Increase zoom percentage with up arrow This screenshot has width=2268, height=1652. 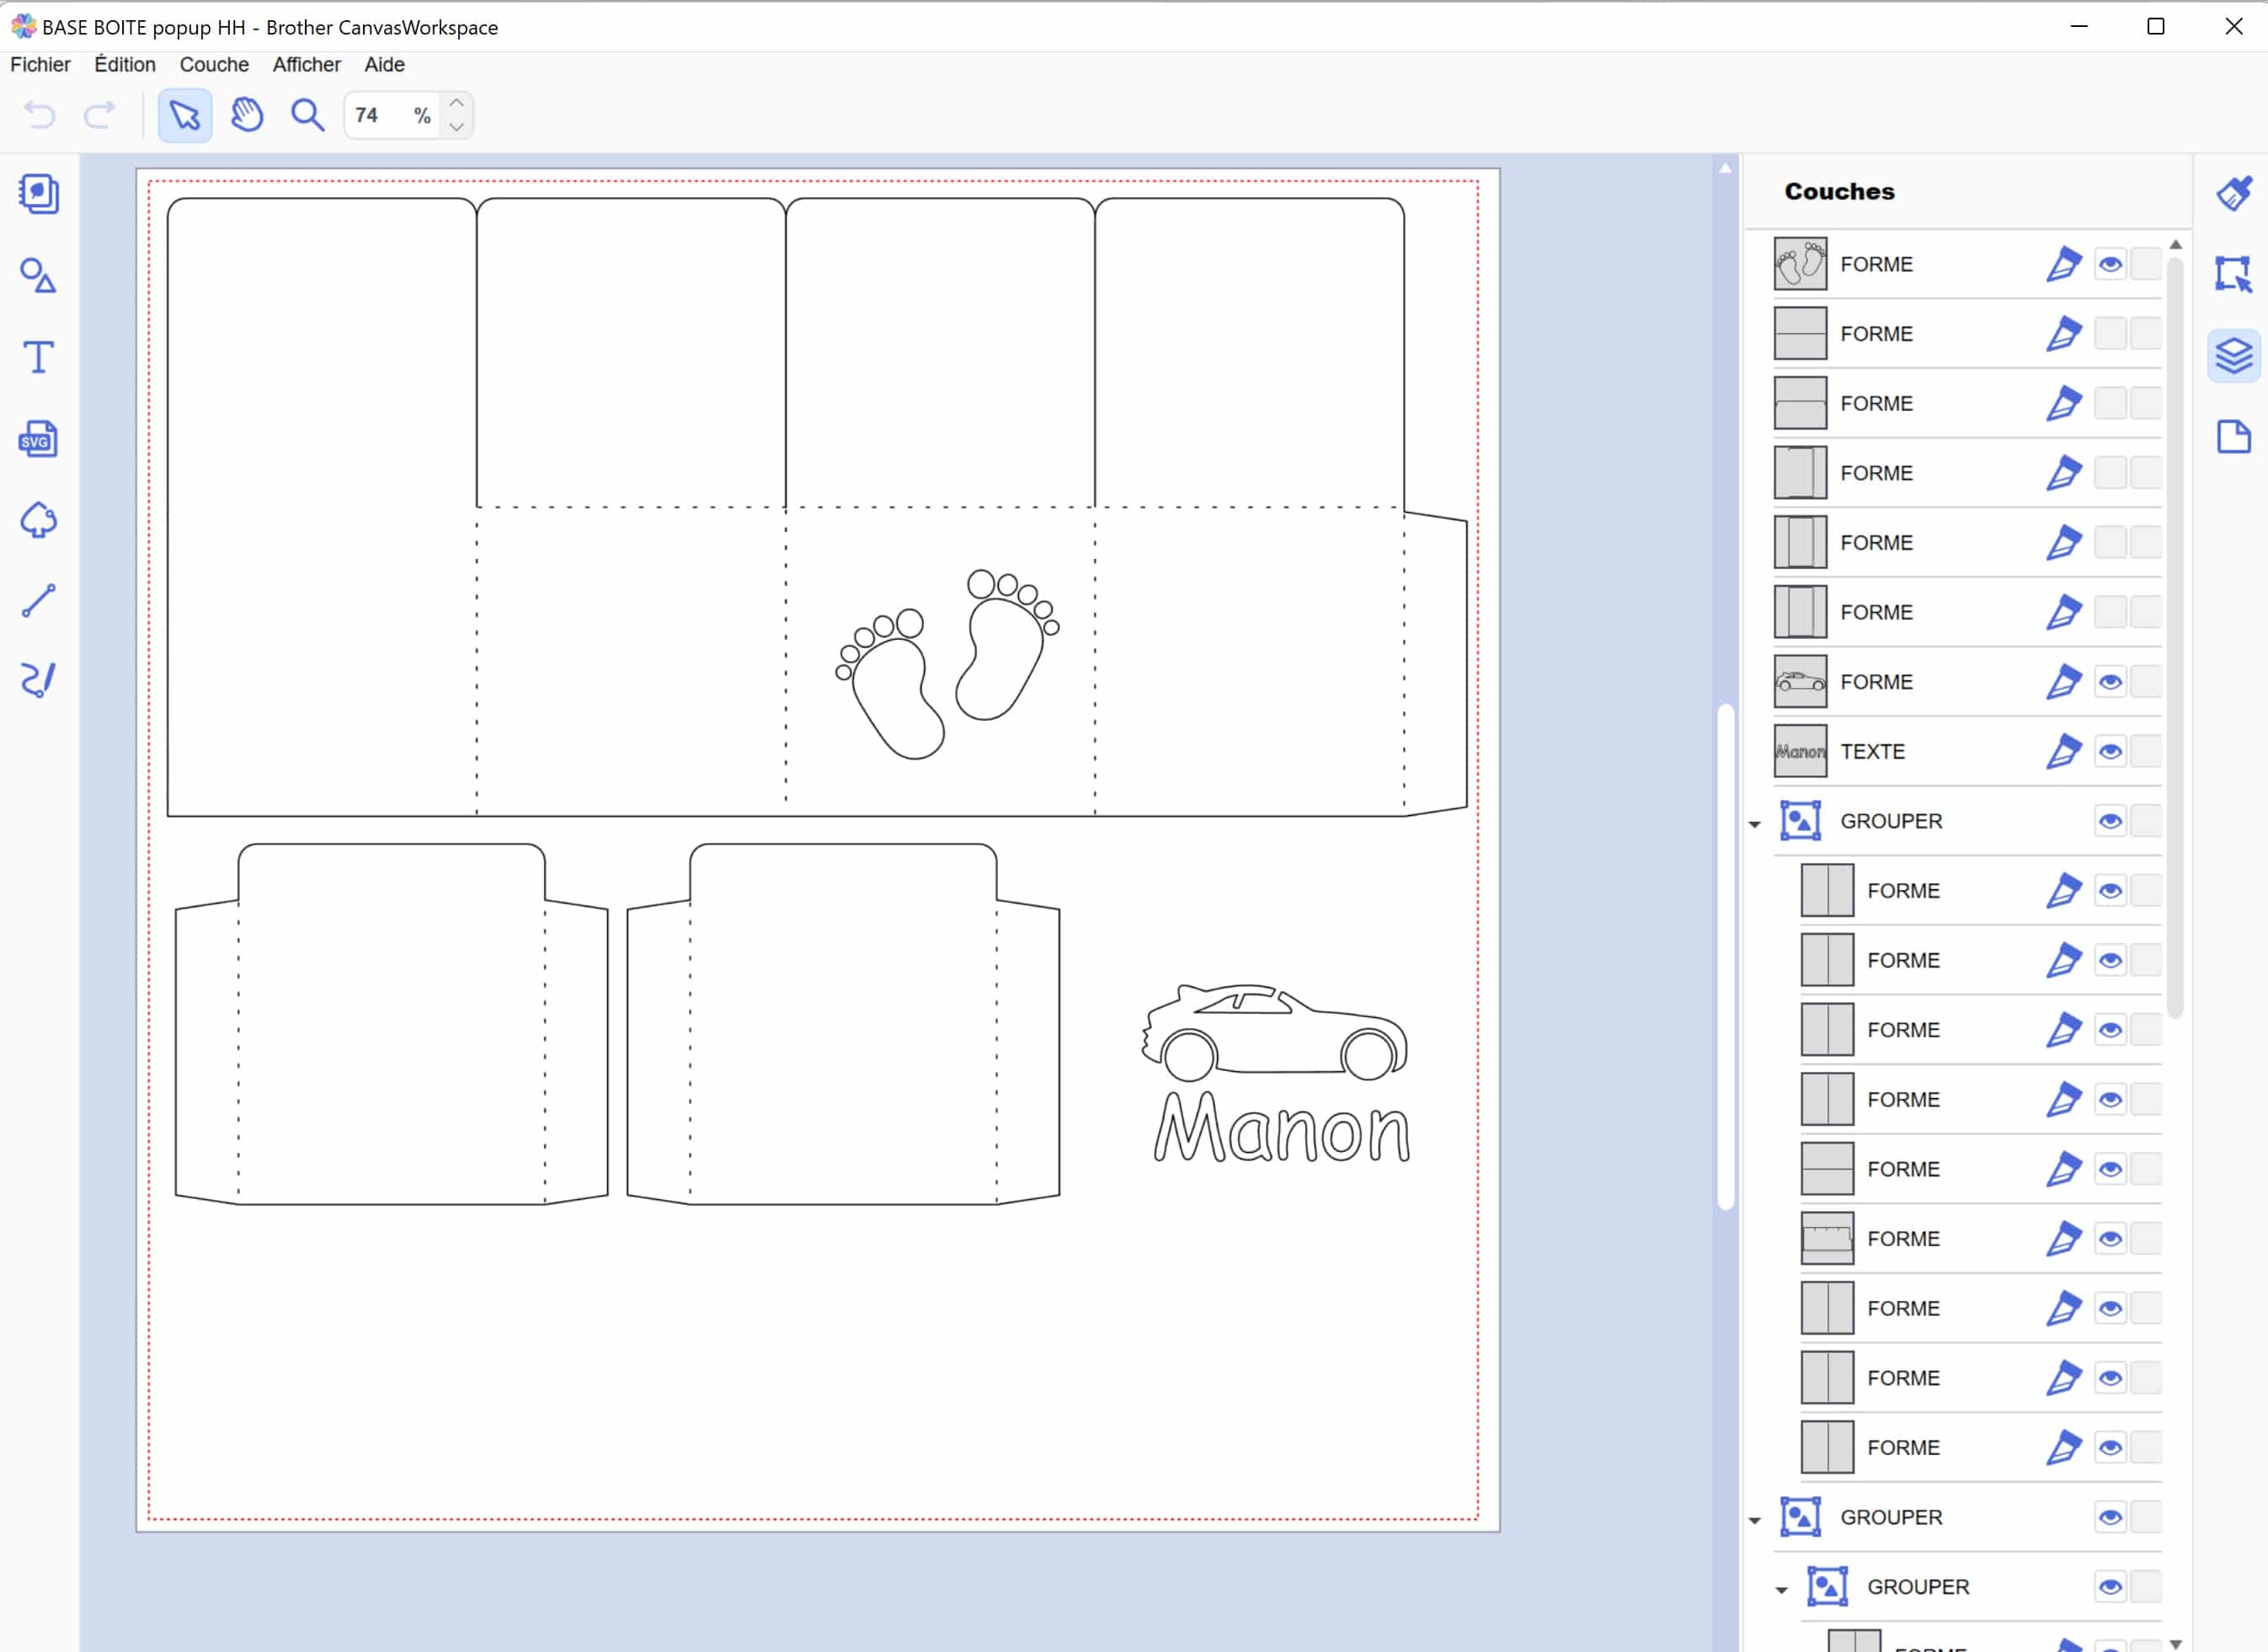(456, 103)
